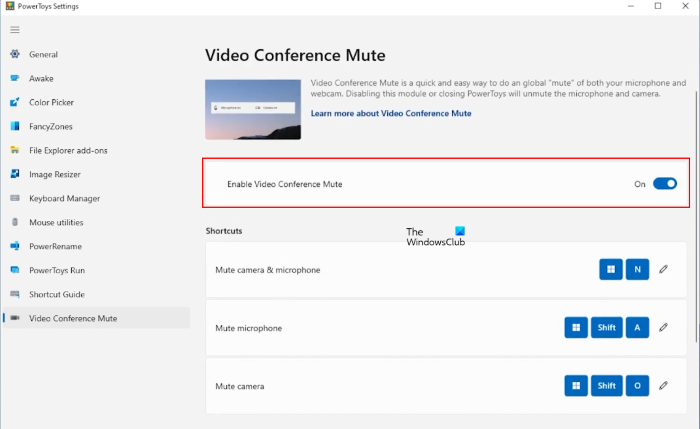Open Shortcut Guide settings
This screenshot has height=429, width=700.
[56, 295]
